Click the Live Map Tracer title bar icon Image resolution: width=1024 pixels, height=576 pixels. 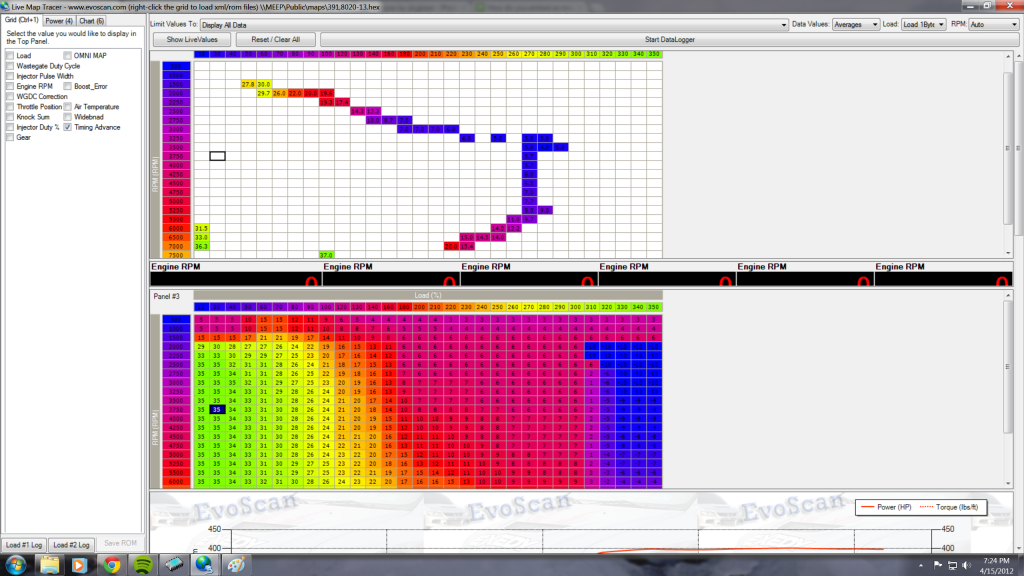(x=5, y=7)
